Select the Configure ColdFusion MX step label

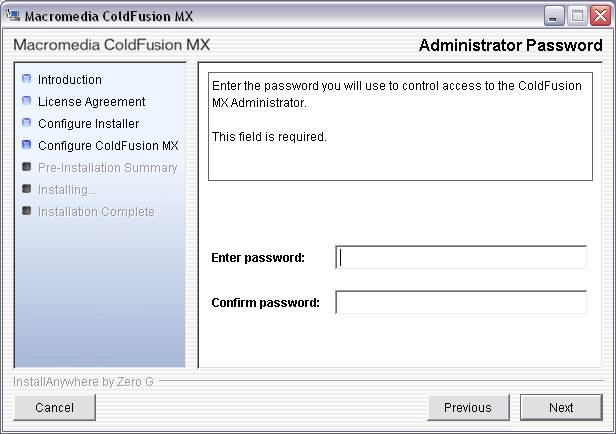click(x=108, y=146)
